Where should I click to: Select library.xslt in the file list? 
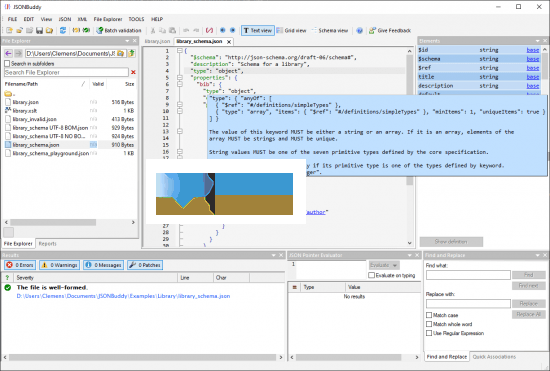[x=25, y=110]
